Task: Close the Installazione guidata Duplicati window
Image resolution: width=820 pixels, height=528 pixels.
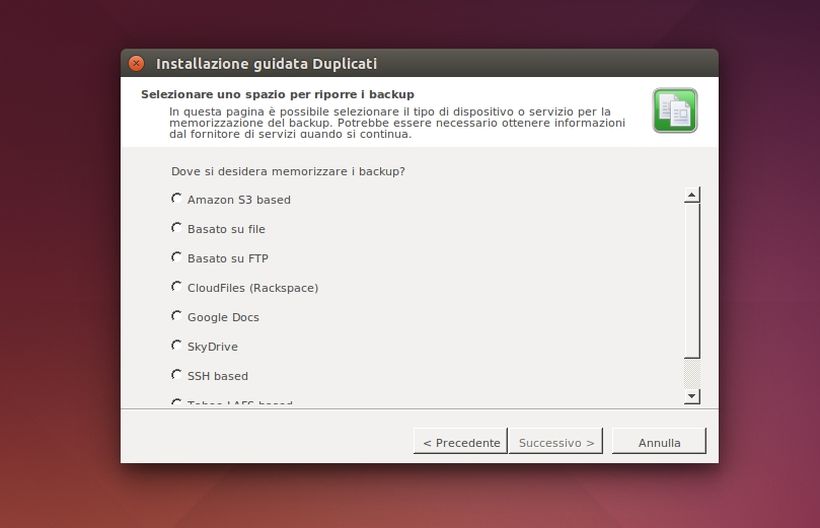Action: pyautogui.click(x=136, y=63)
